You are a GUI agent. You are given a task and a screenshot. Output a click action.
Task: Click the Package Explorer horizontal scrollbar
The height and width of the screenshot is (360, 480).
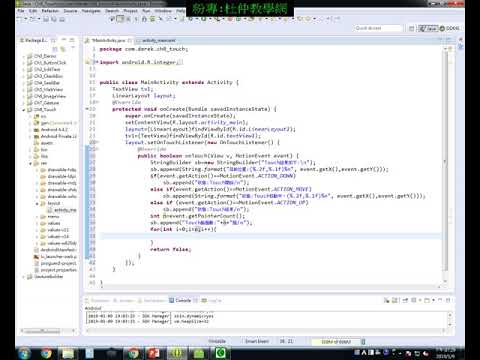[43, 331]
